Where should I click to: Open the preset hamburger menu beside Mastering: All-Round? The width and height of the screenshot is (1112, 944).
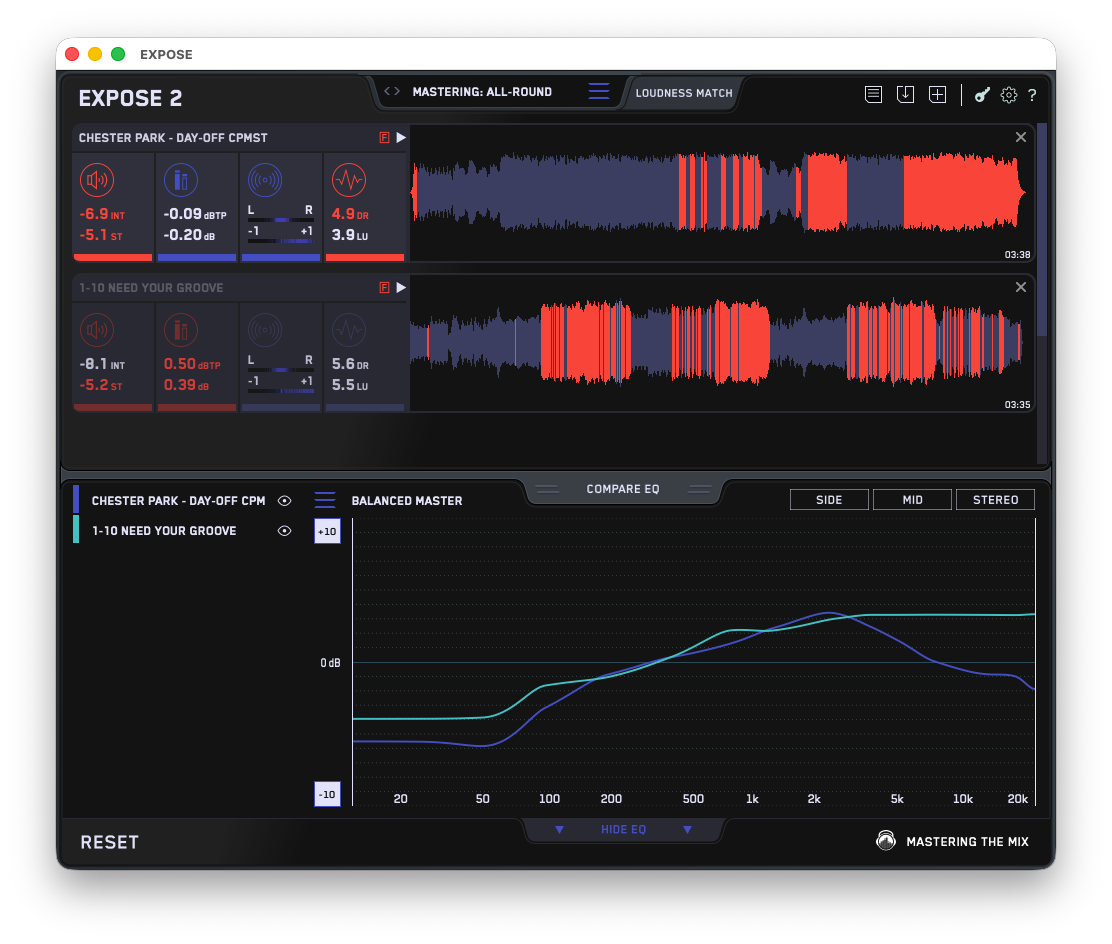pos(599,91)
